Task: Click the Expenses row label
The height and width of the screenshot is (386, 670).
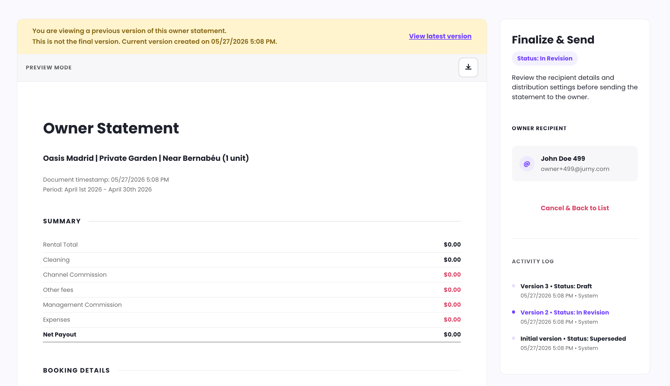Action: coord(56,319)
